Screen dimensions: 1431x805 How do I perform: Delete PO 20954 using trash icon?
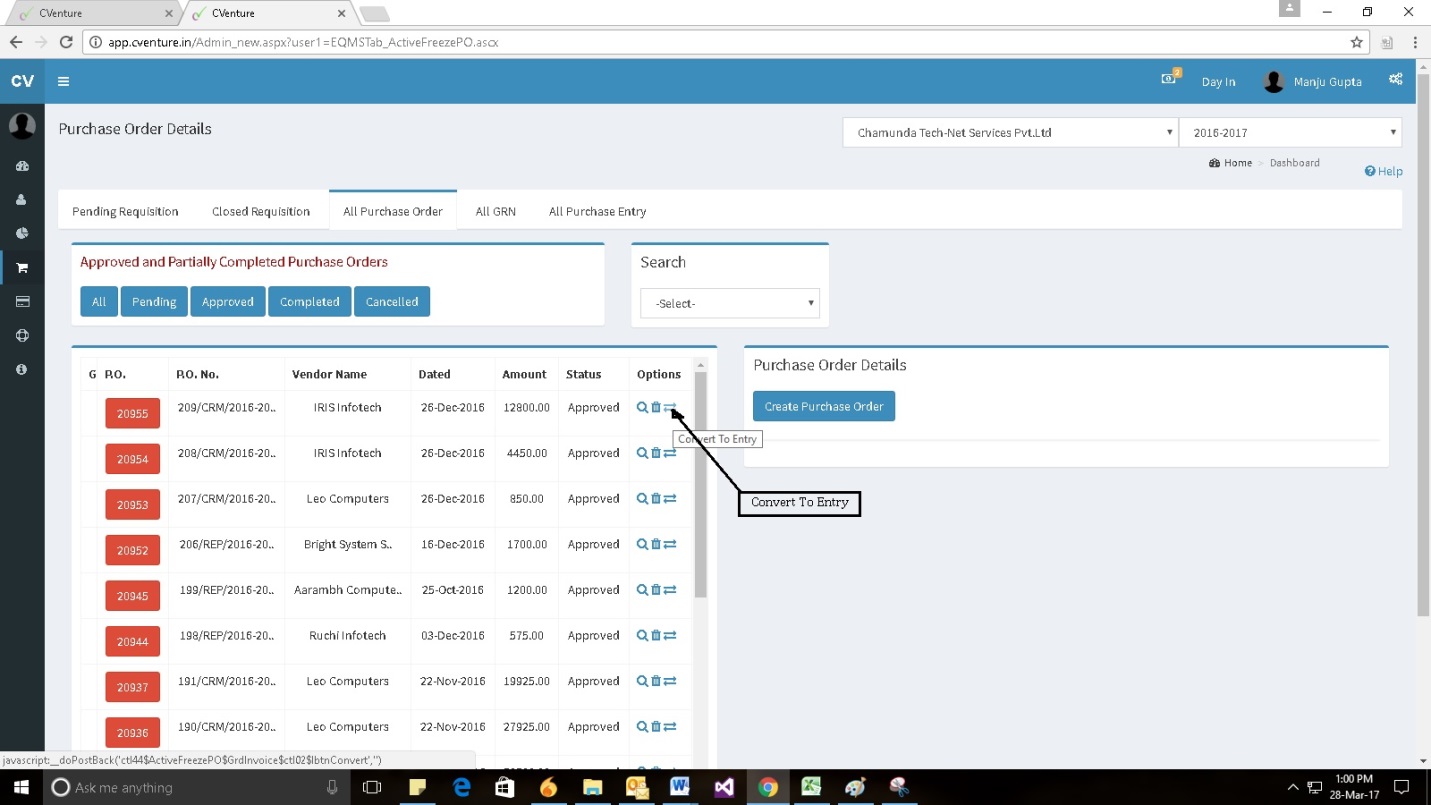pos(656,453)
